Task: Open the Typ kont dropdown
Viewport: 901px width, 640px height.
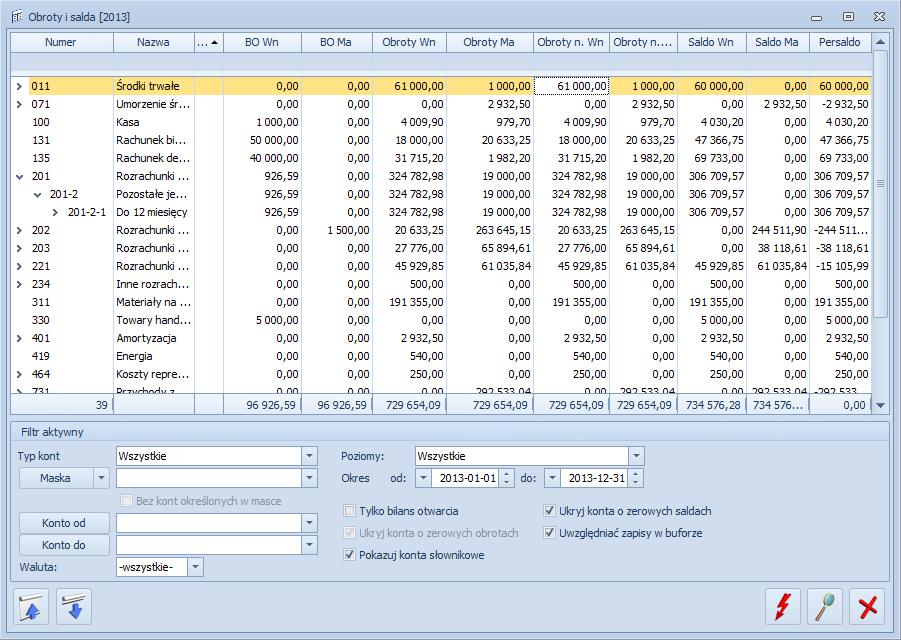Action: coord(309,456)
